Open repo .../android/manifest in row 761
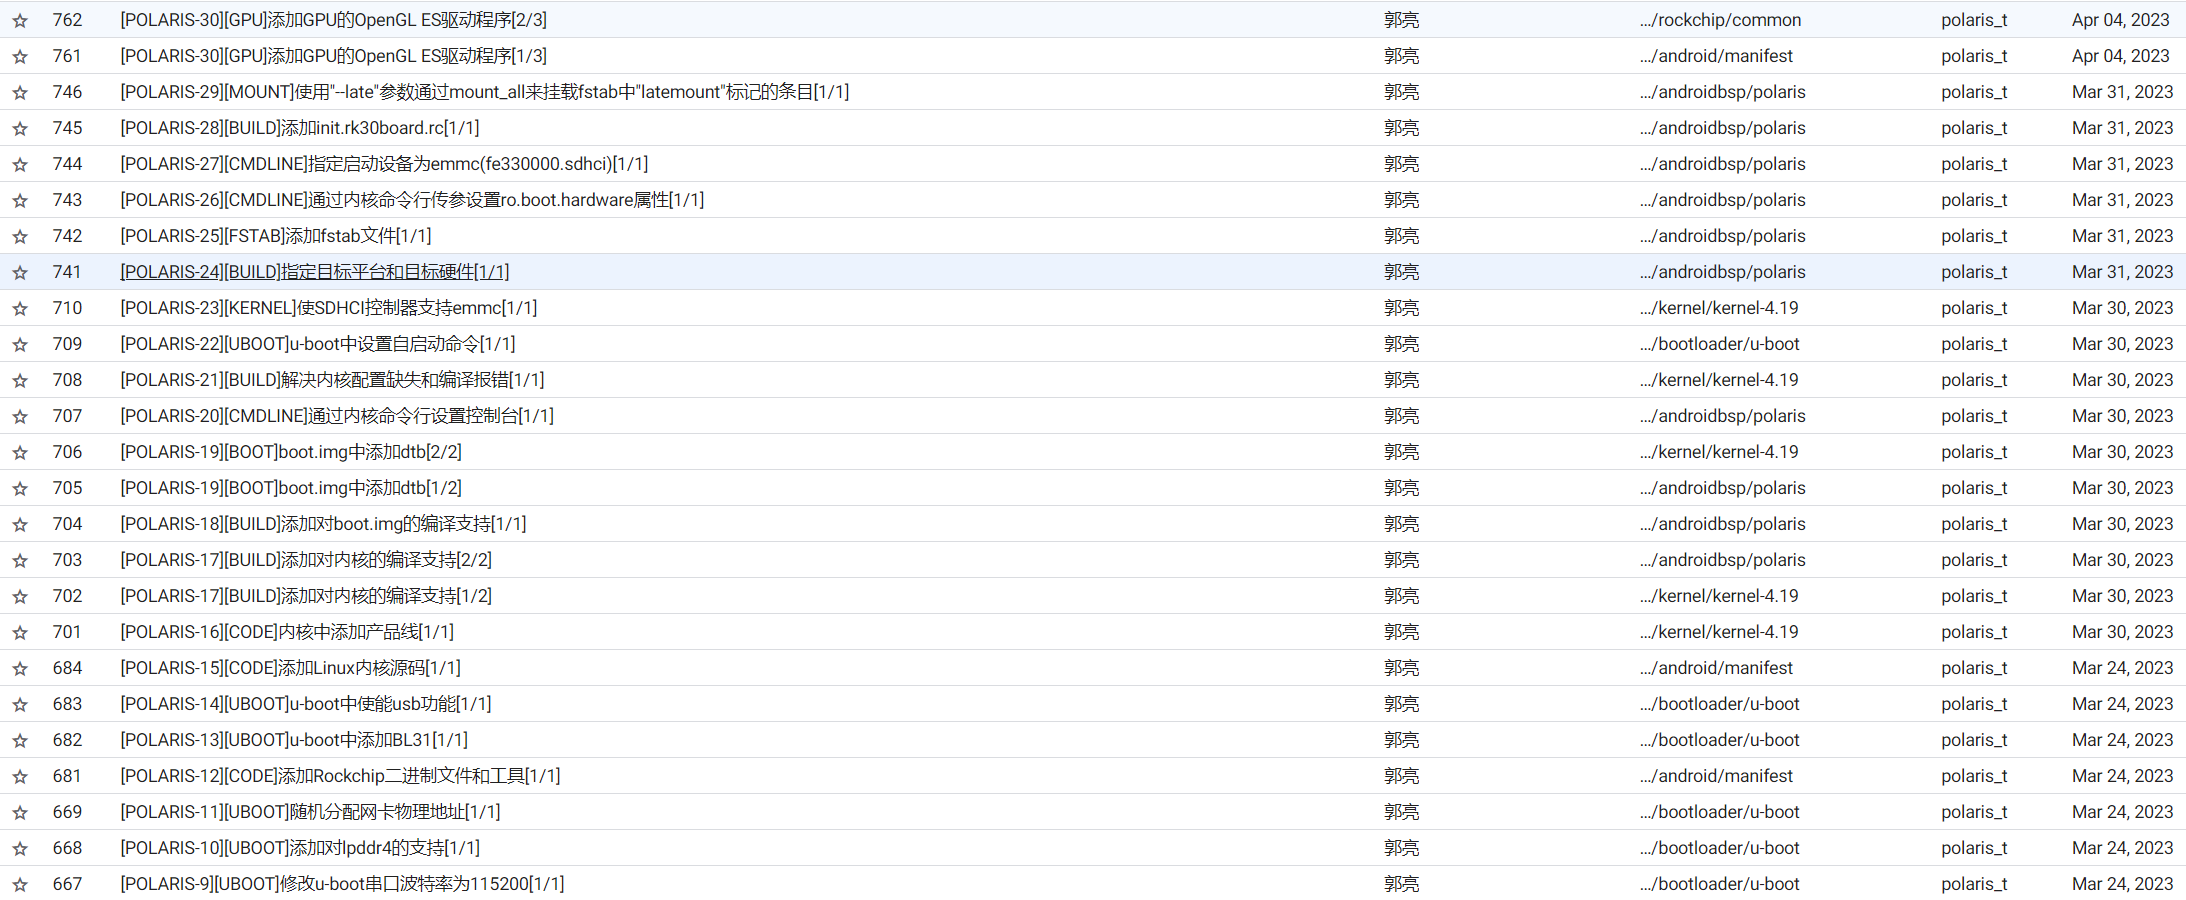The width and height of the screenshot is (2186, 900). coord(1716,56)
